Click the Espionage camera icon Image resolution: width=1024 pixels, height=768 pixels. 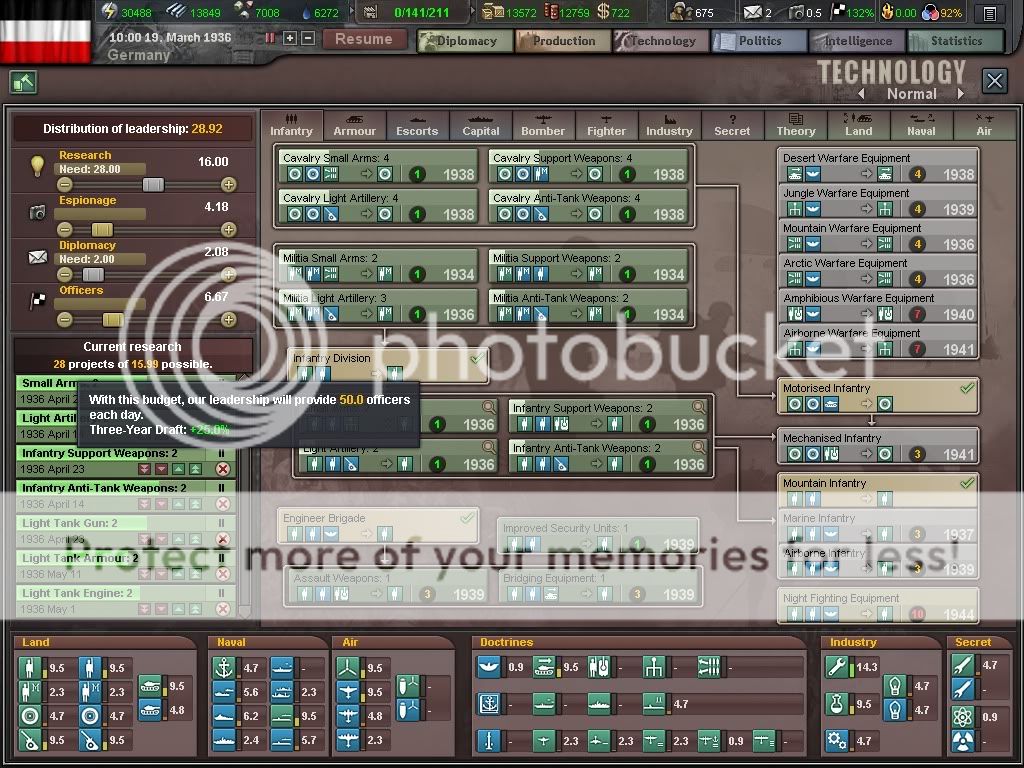point(37,212)
